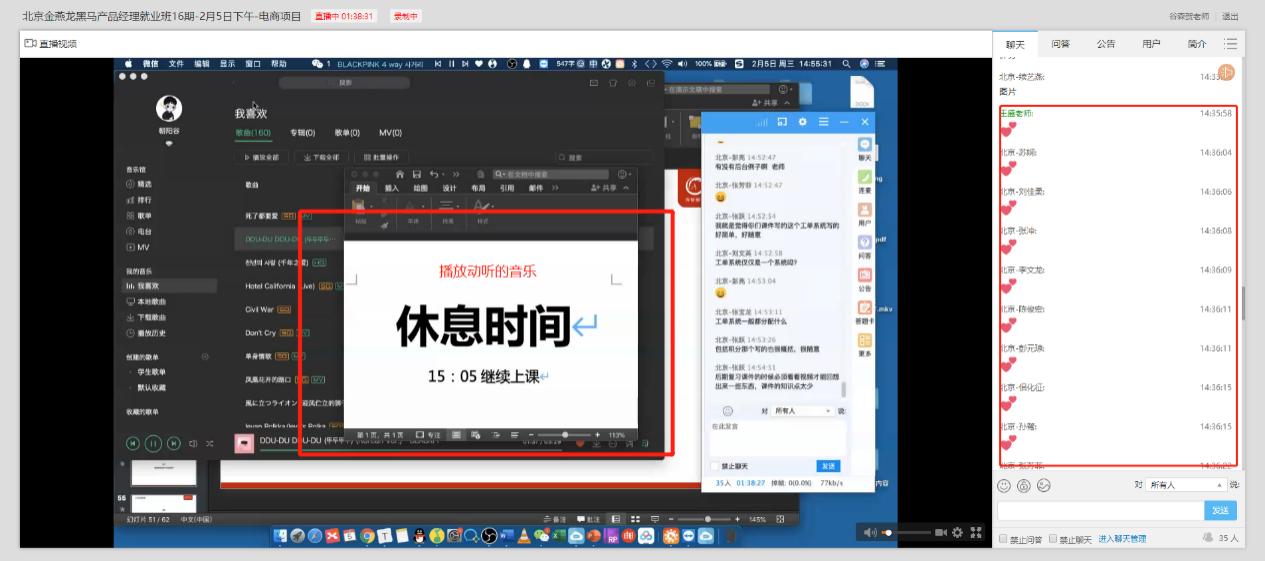This screenshot has width=1265, height=561.
Task: Select the 用户 tab in right panel
Action: [x=1151, y=44]
